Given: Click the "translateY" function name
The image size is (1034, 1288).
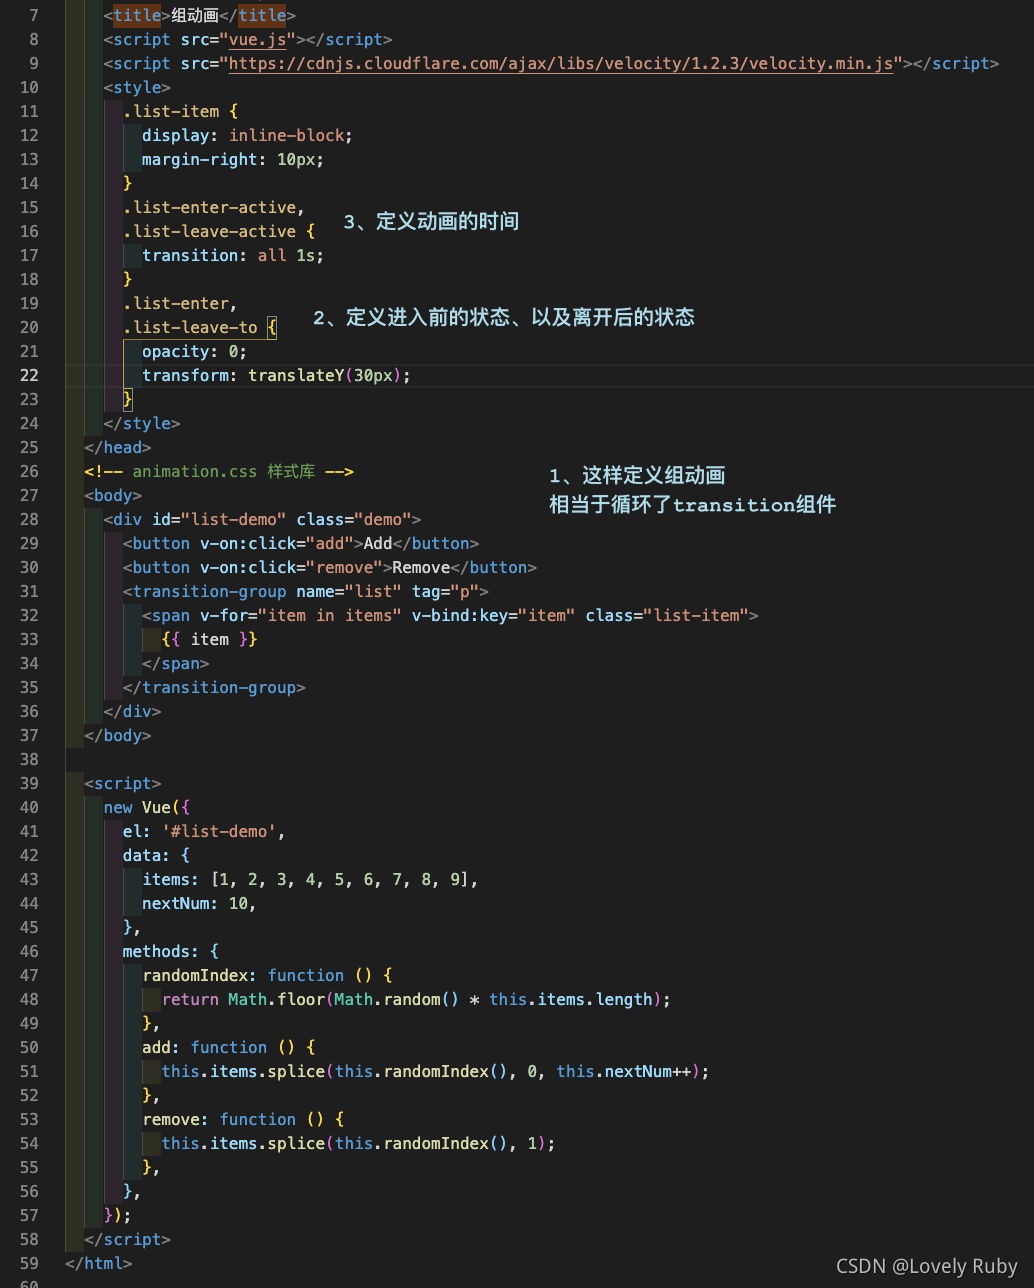Looking at the screenshot, I should (297, 375).
